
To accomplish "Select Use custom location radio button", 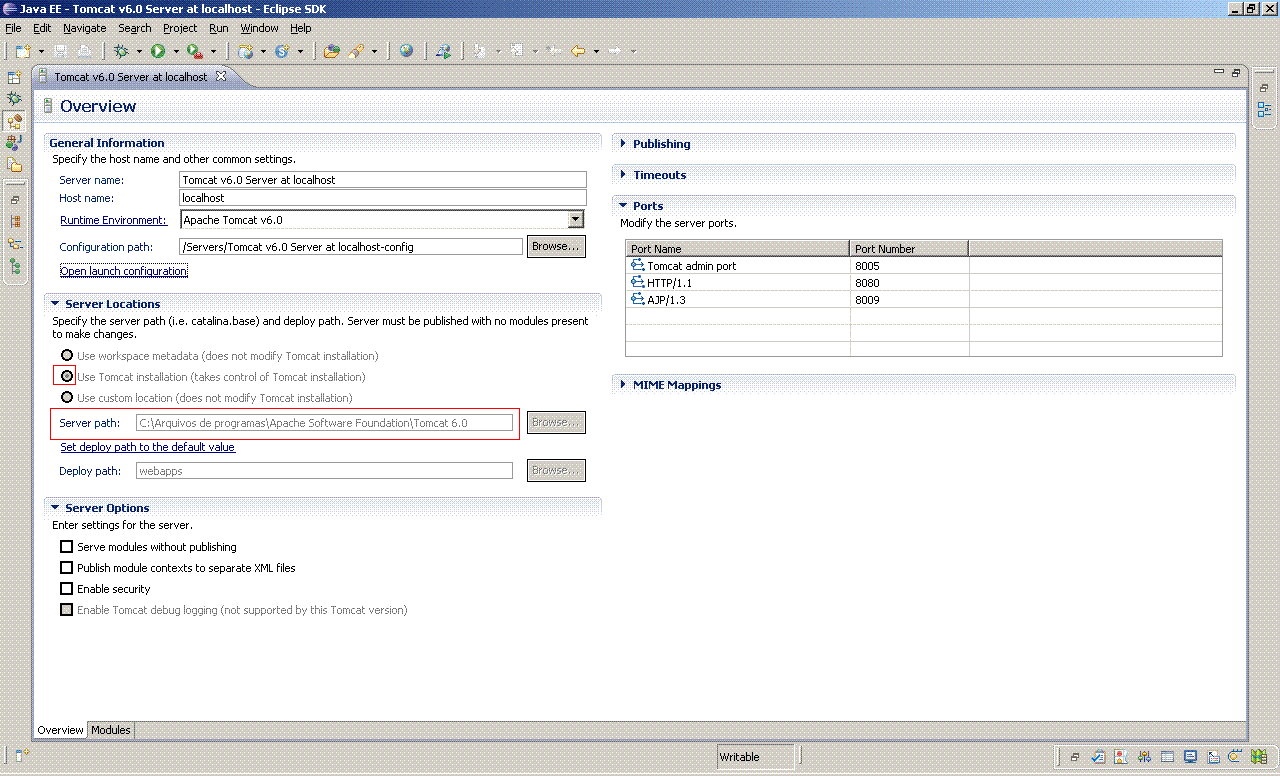I will [67, 398].
